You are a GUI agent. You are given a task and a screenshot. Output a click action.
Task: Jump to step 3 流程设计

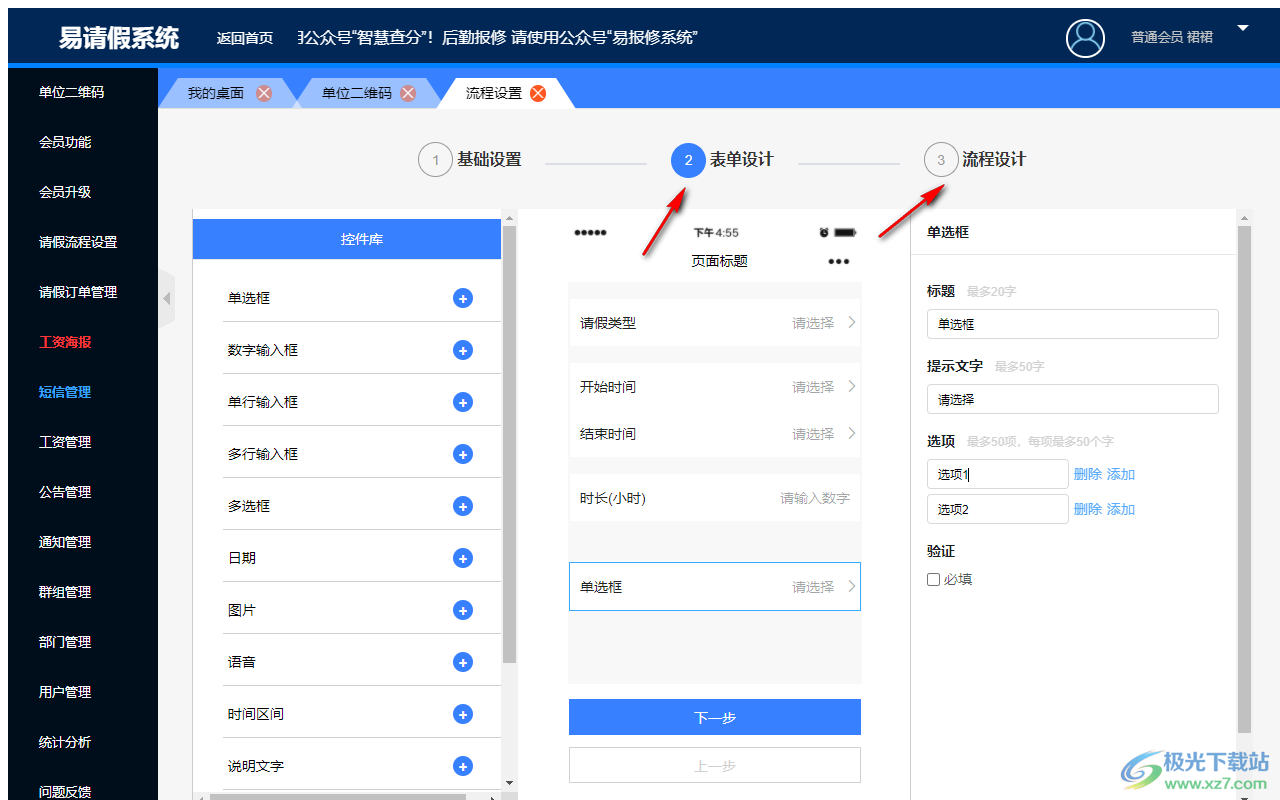[x=975, y=160]
